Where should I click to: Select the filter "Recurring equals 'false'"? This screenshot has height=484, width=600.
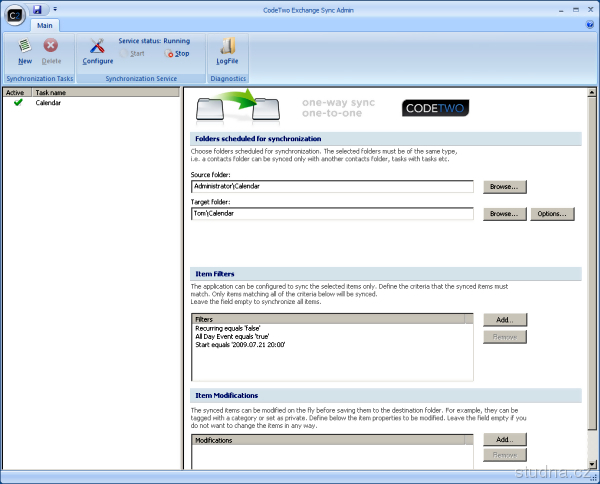[228, 328]
